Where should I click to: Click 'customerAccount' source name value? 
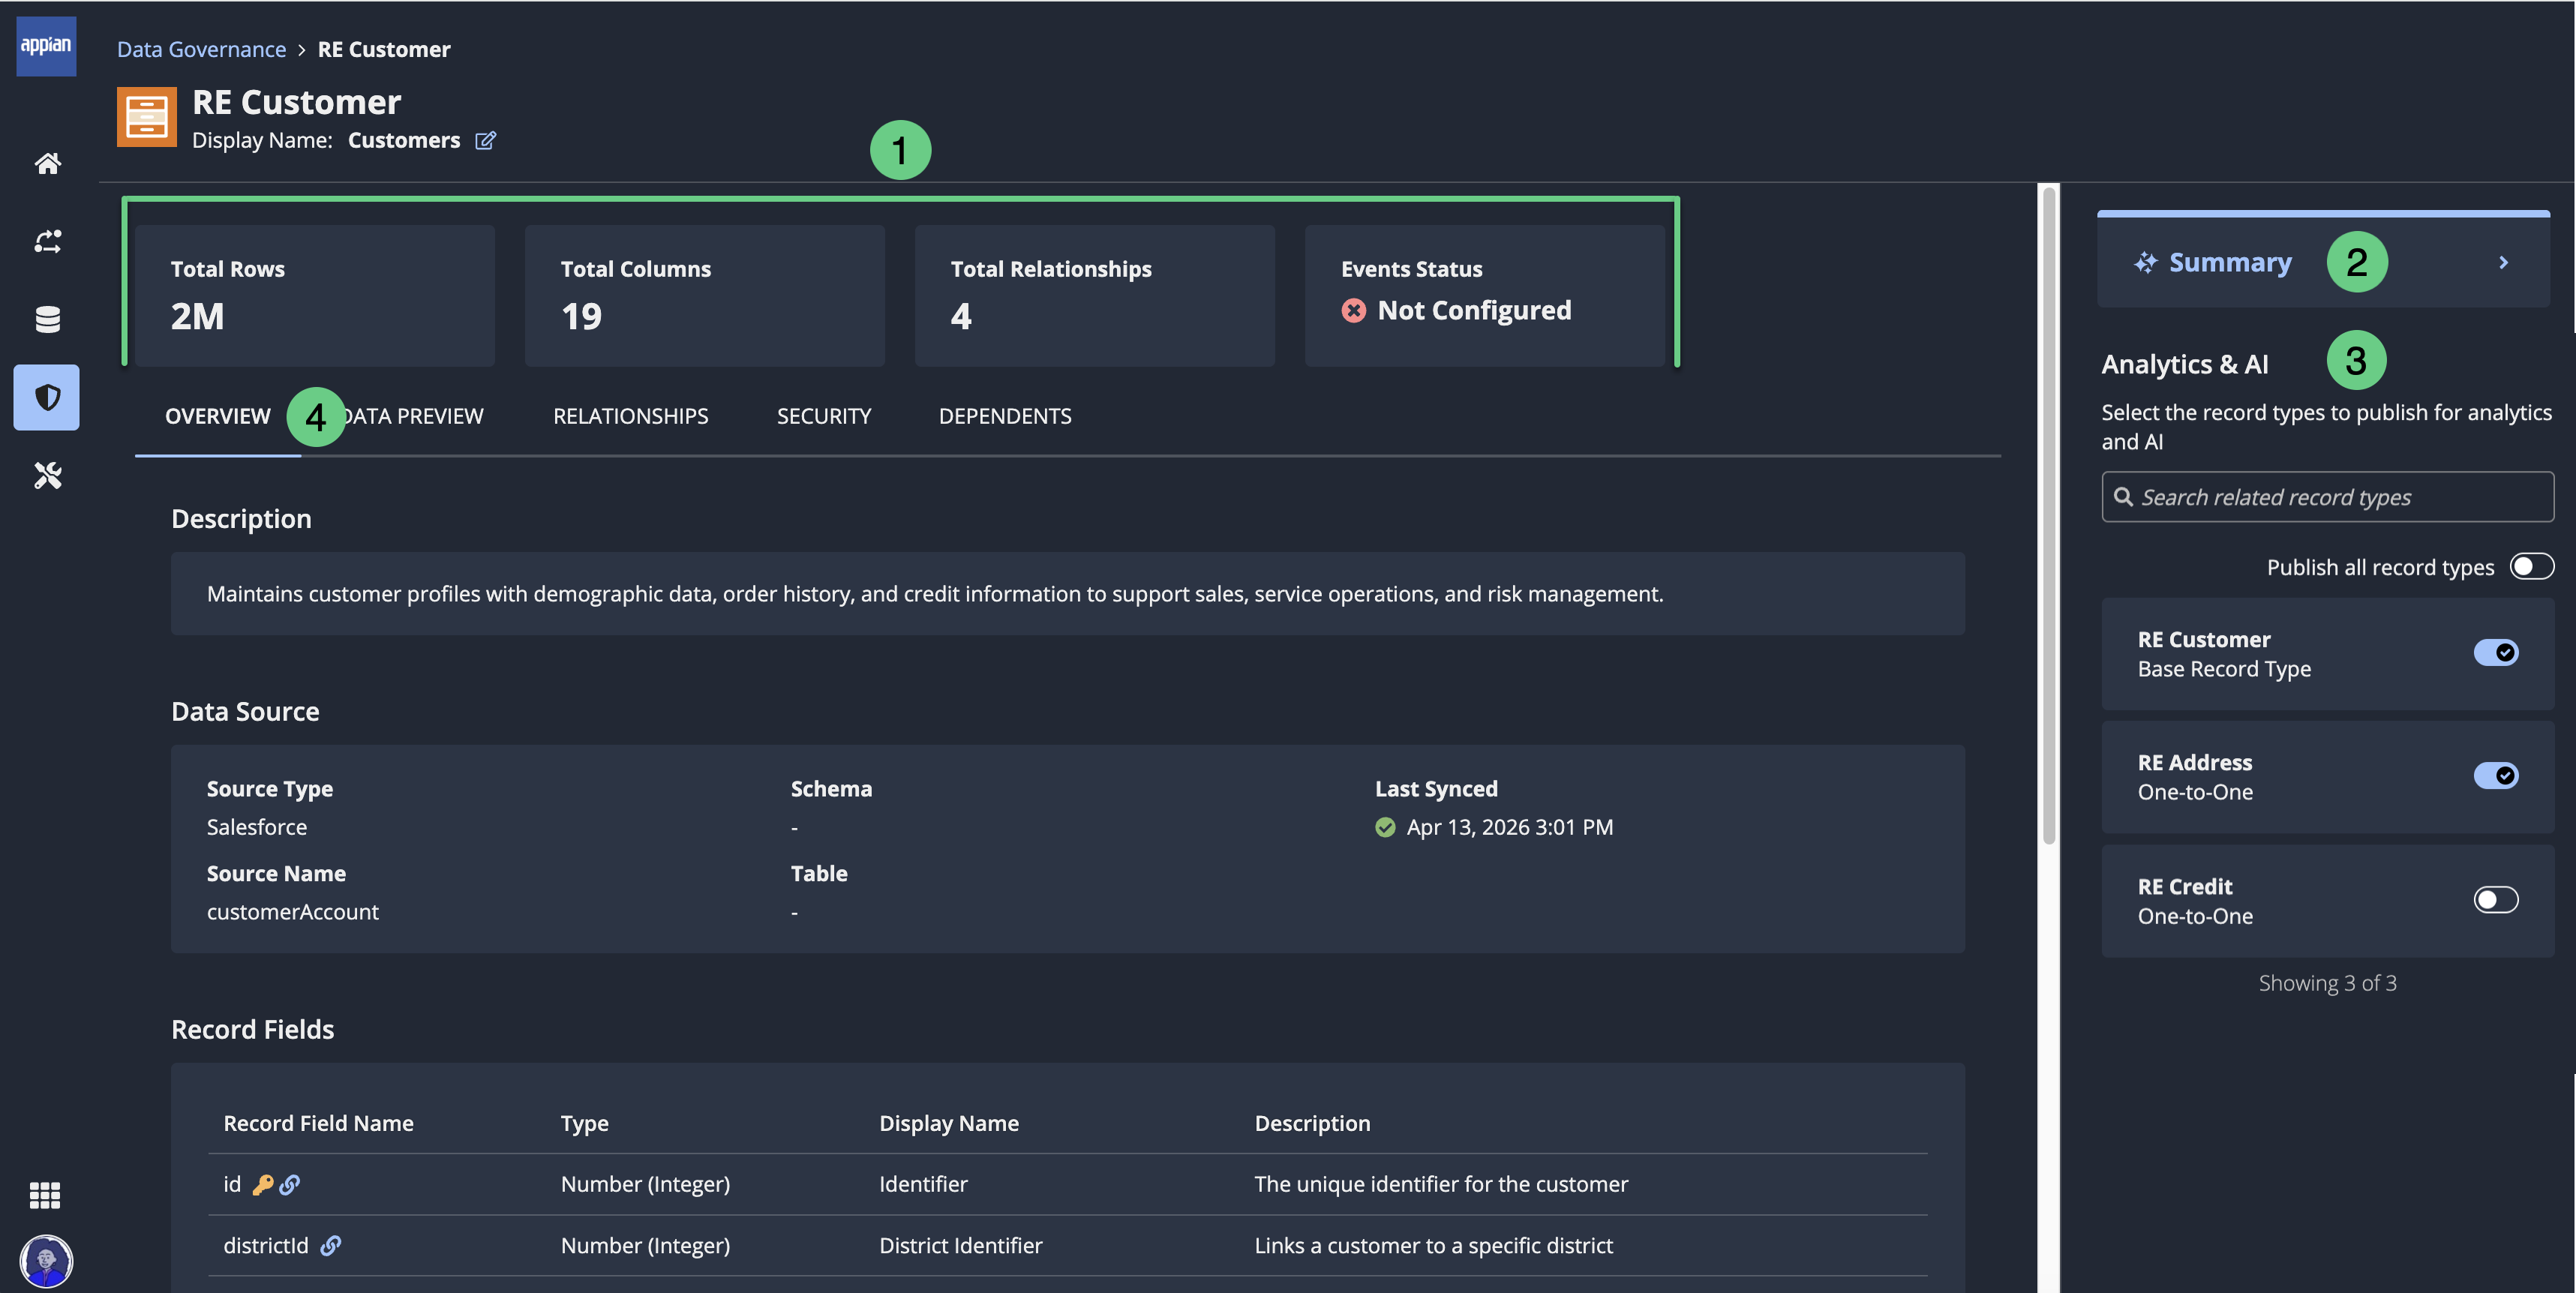[293, 912]
